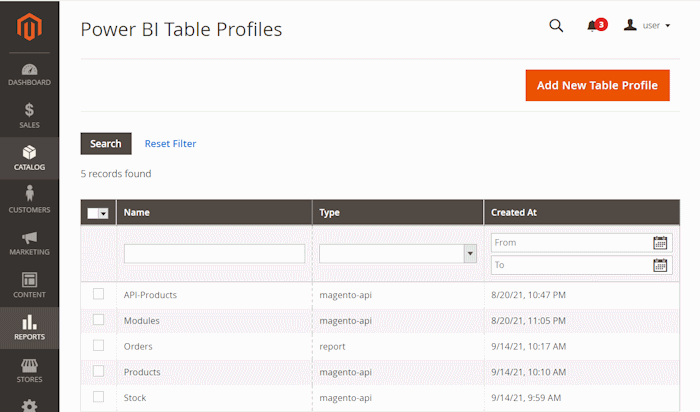Image resolution: width=700 pixels, height=412 pixels.
Task: Click the Reset Filter link
Action: pyautogui.click(x=170, y=144)
